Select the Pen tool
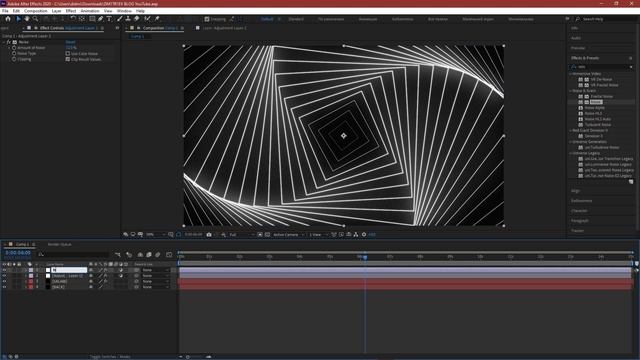Image resolution: width=640 pixels, height=360 pixels. click(100, 19)
